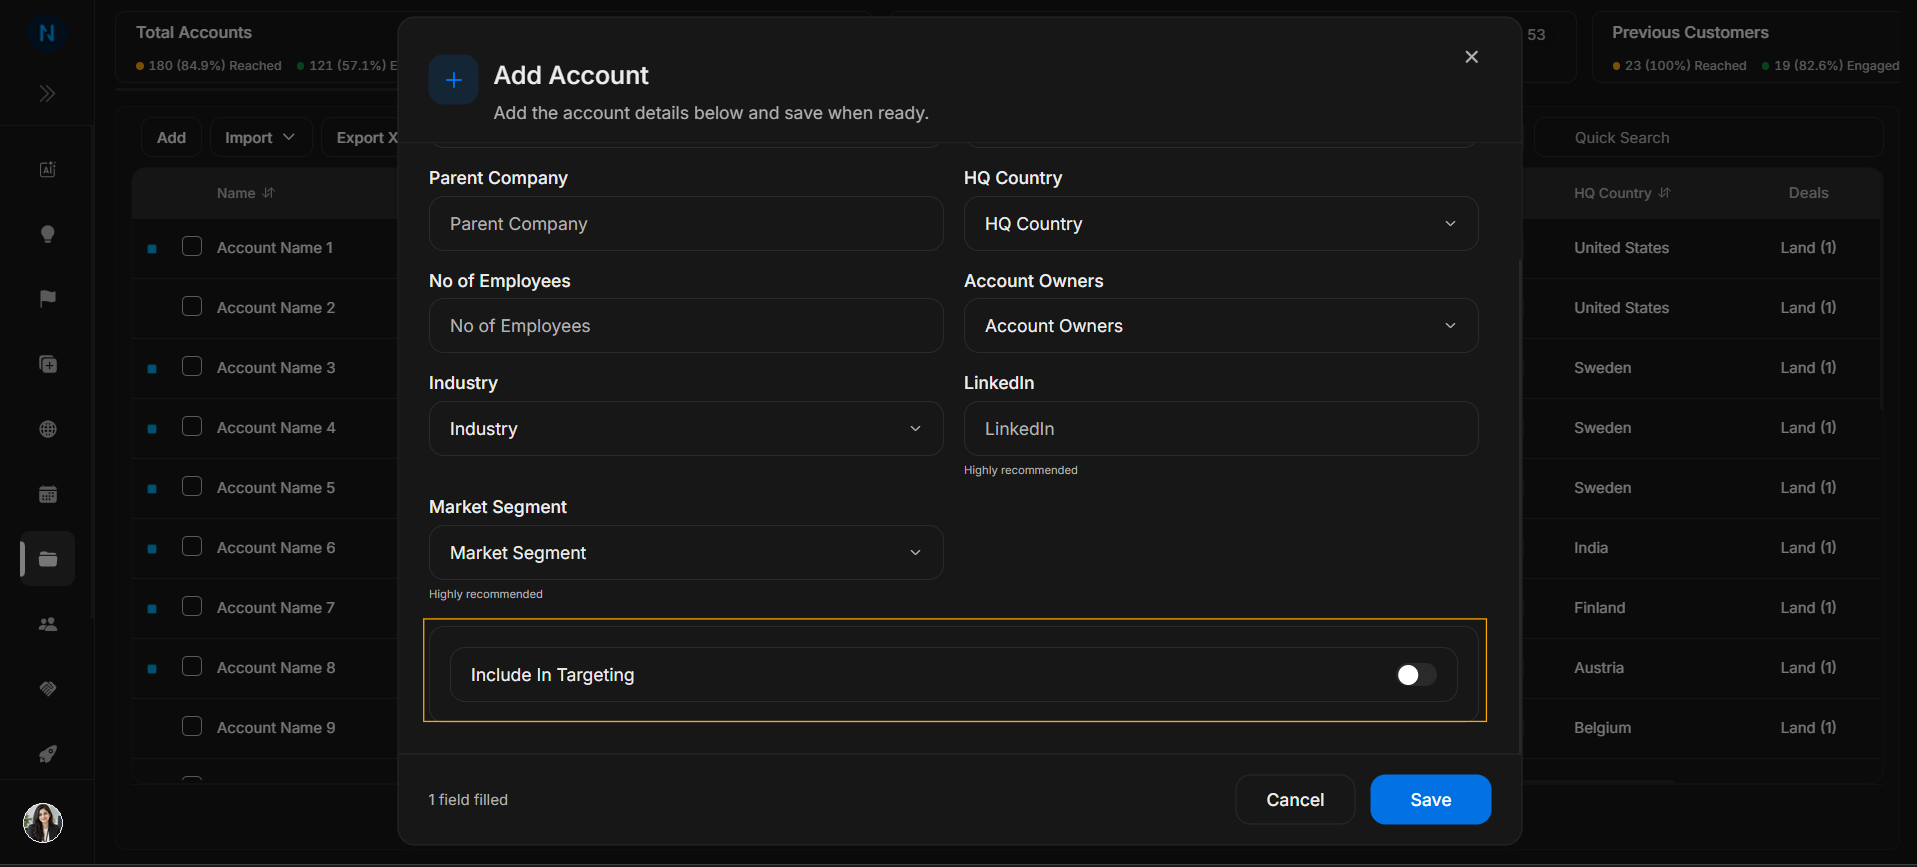The width and height of the screenshot is (1917, 867).
Task: Toggle the Include In Targeting switch
Action: [1416, 675]
